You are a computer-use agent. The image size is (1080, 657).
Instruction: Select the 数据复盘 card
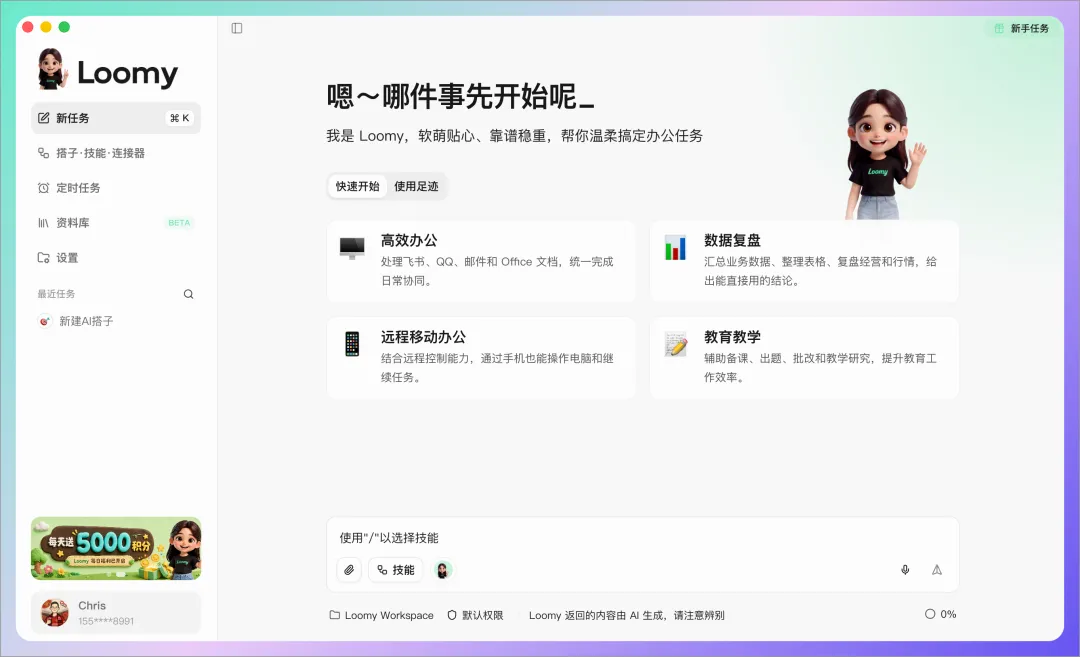[x=804, y=261]
